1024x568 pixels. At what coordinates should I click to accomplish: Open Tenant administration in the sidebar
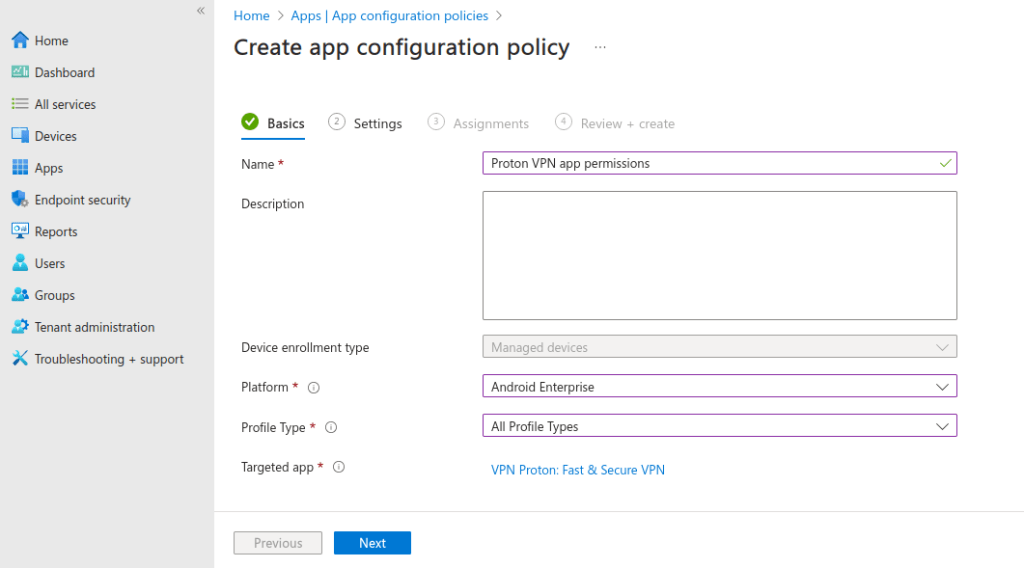click(95, 327)
